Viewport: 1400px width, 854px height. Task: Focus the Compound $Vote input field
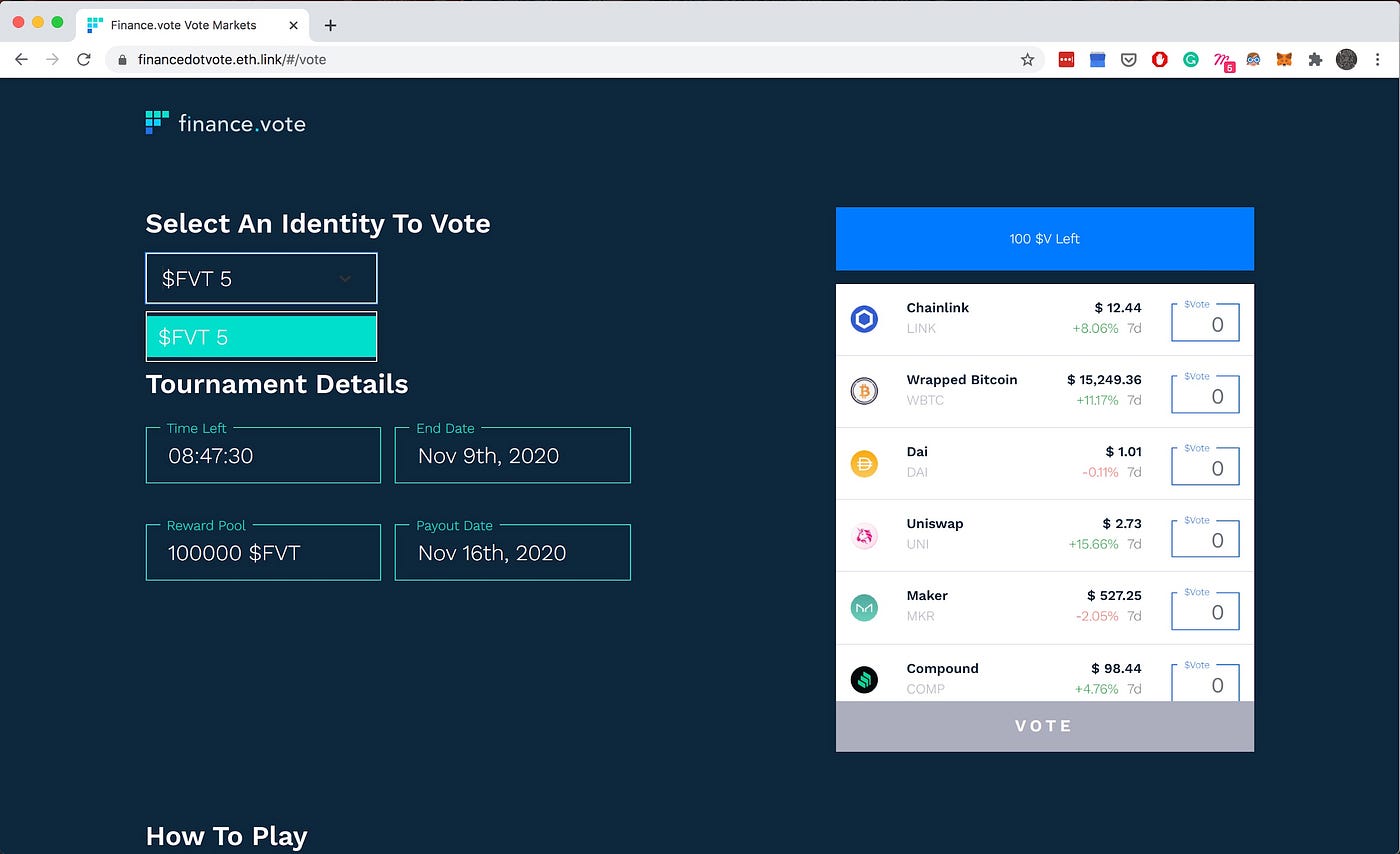click(1205, 682)
